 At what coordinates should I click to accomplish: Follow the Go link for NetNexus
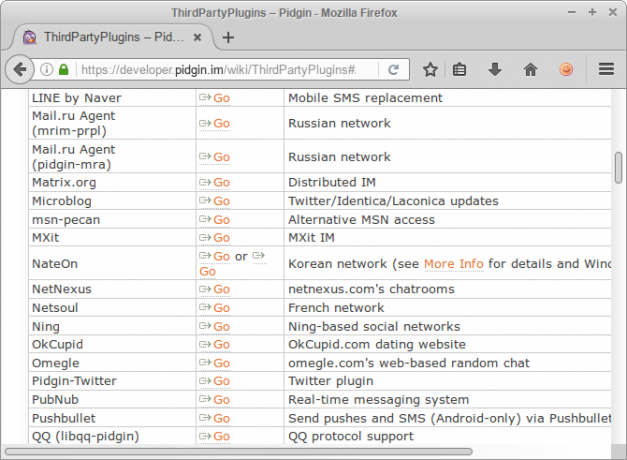pyautogui.click(x=215, y=289)
